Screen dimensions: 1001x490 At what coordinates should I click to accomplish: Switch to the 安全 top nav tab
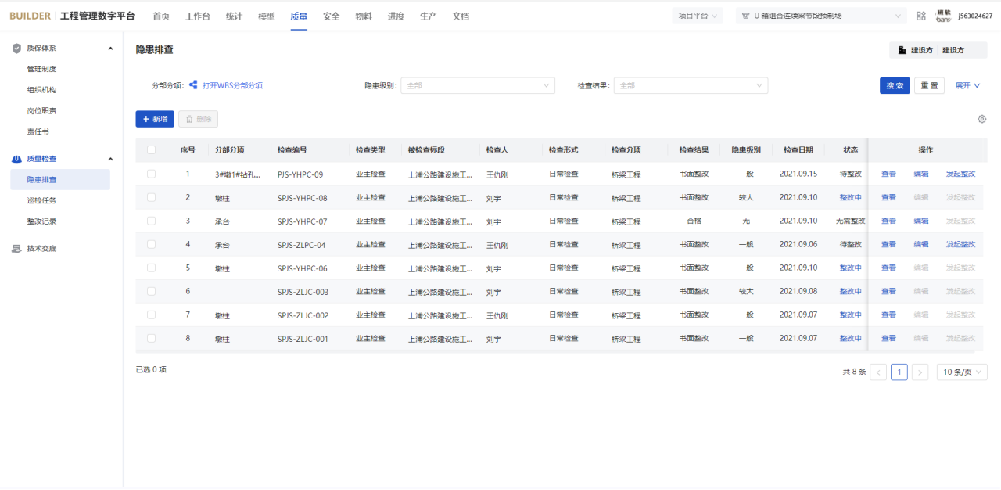click(331, 16)
